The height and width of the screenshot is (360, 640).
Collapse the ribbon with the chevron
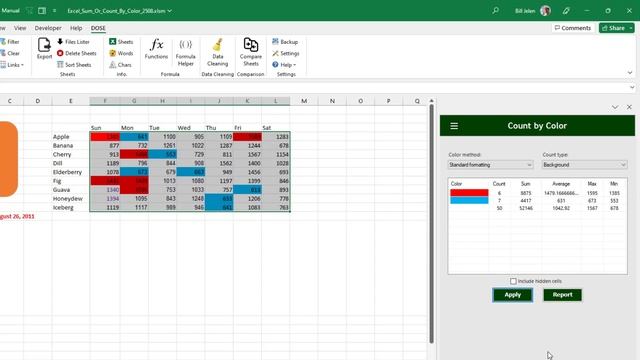click(630, 73)
